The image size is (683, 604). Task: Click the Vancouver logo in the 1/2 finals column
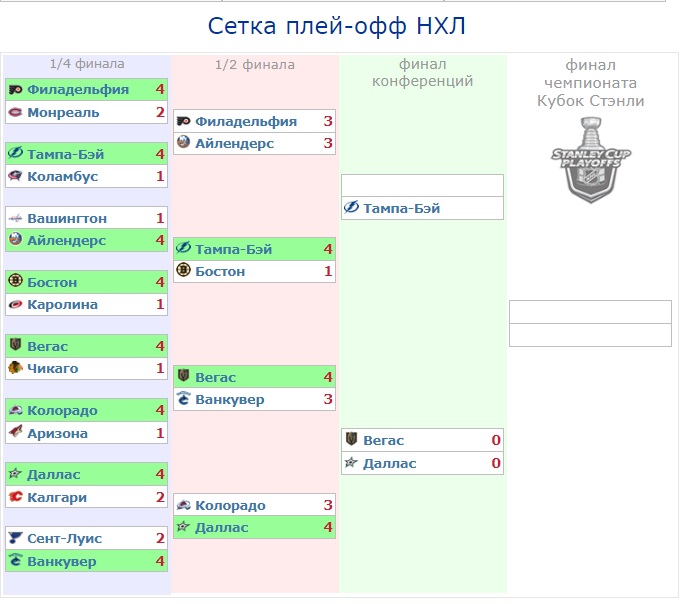(183, 400)
